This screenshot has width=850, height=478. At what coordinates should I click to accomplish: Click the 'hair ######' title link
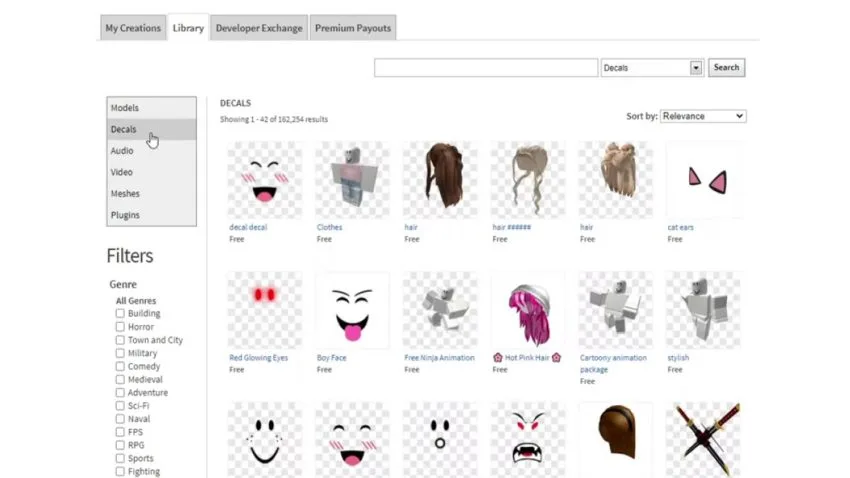click(x=512, y=227)
